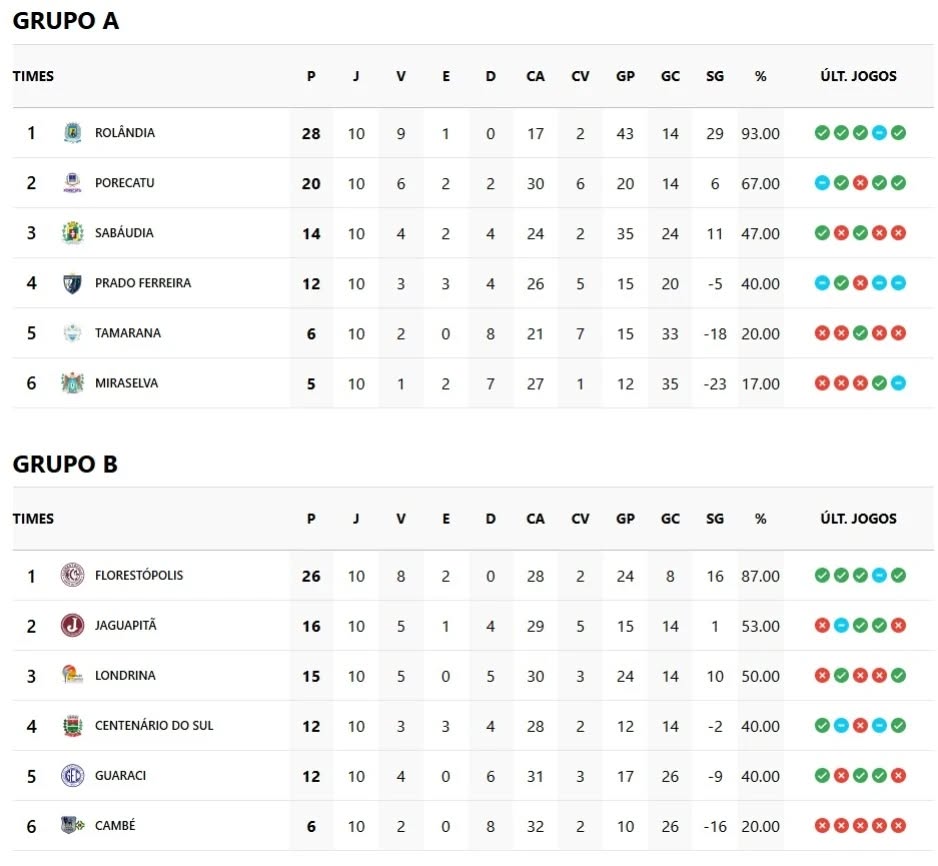938x866 pixels.
Task: Click the Grupo B ÚLT. JOGOS header
Action: coord(858,518)
